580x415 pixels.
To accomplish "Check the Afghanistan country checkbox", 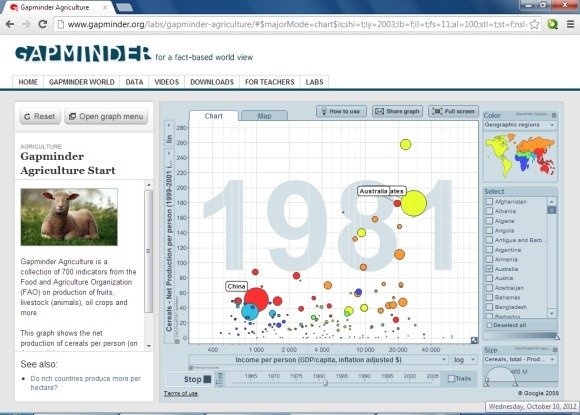I will click(489, 201).
